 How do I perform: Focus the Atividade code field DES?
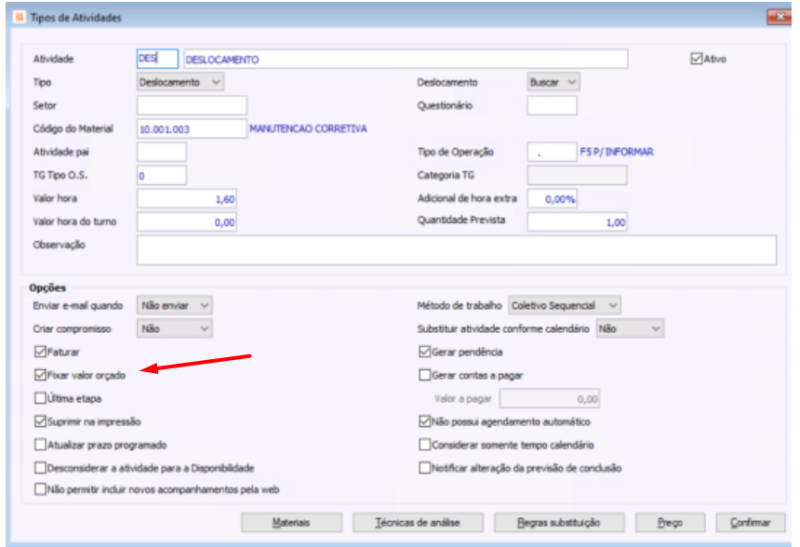click(157, 59)
